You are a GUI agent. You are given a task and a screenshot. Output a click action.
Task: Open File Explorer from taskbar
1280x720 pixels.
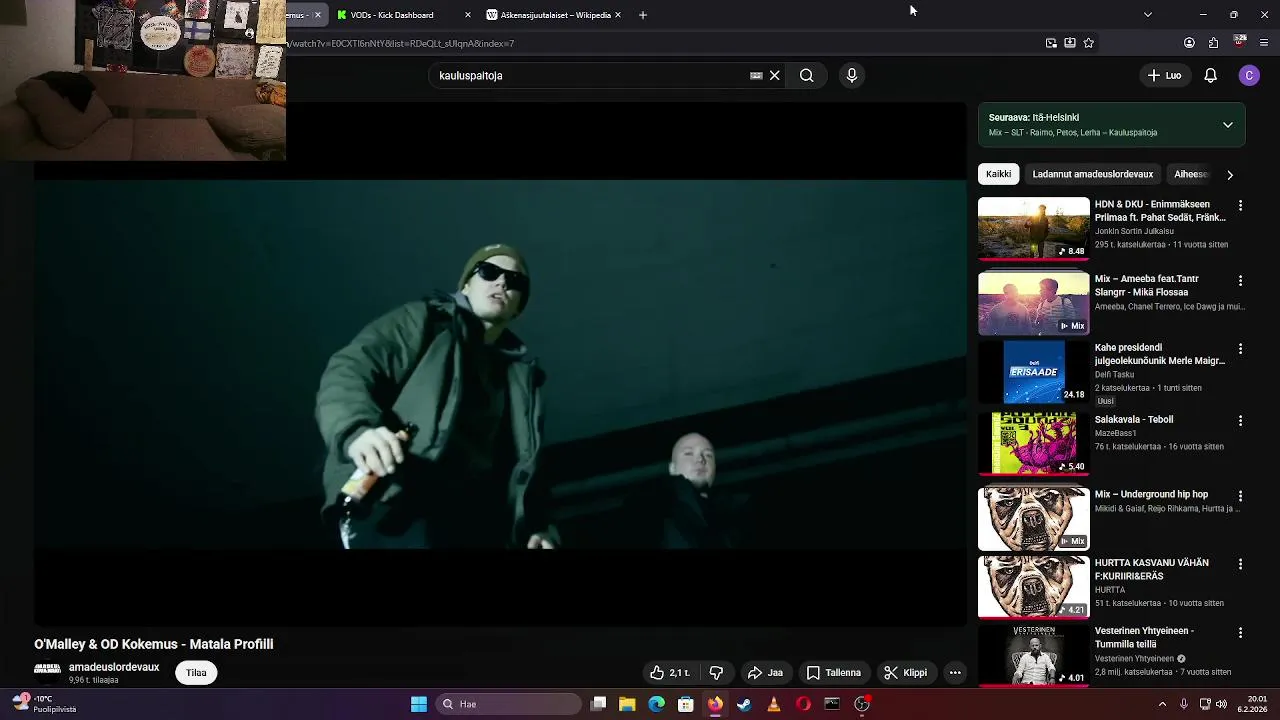click(627, 704)
